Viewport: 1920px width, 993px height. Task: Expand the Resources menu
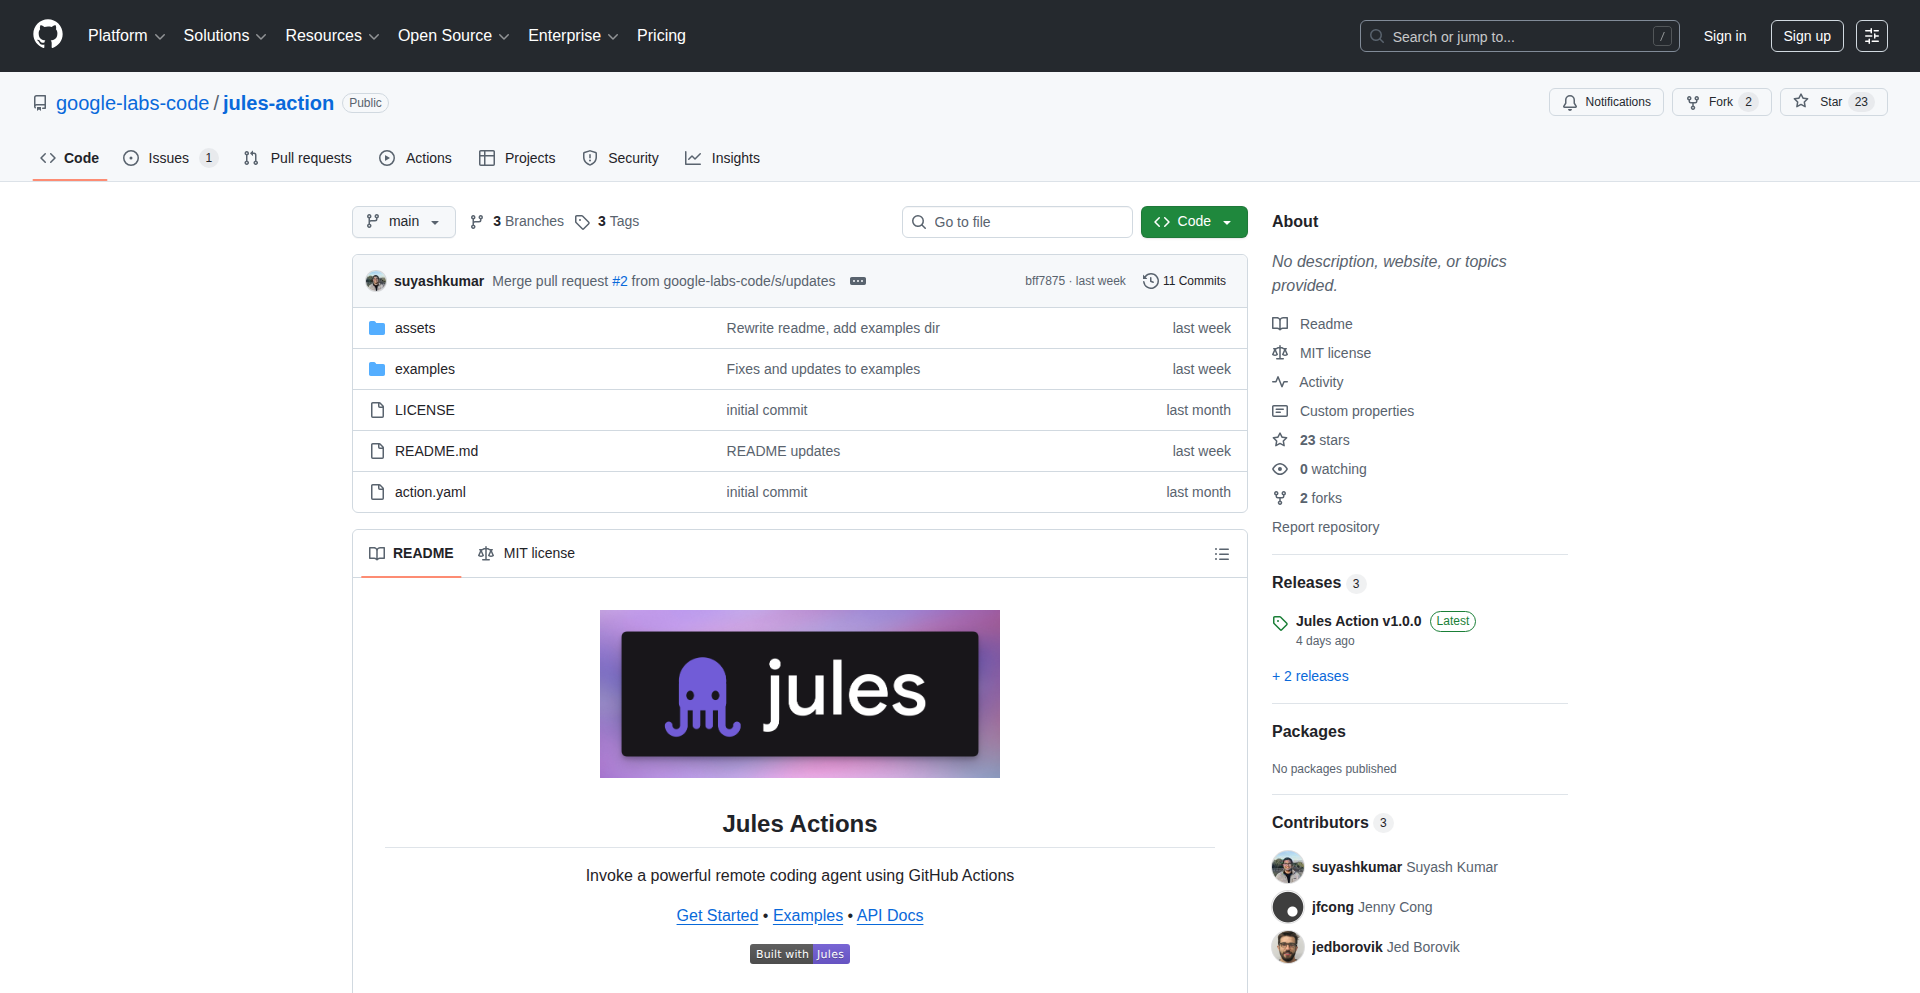tap(331, 35)
